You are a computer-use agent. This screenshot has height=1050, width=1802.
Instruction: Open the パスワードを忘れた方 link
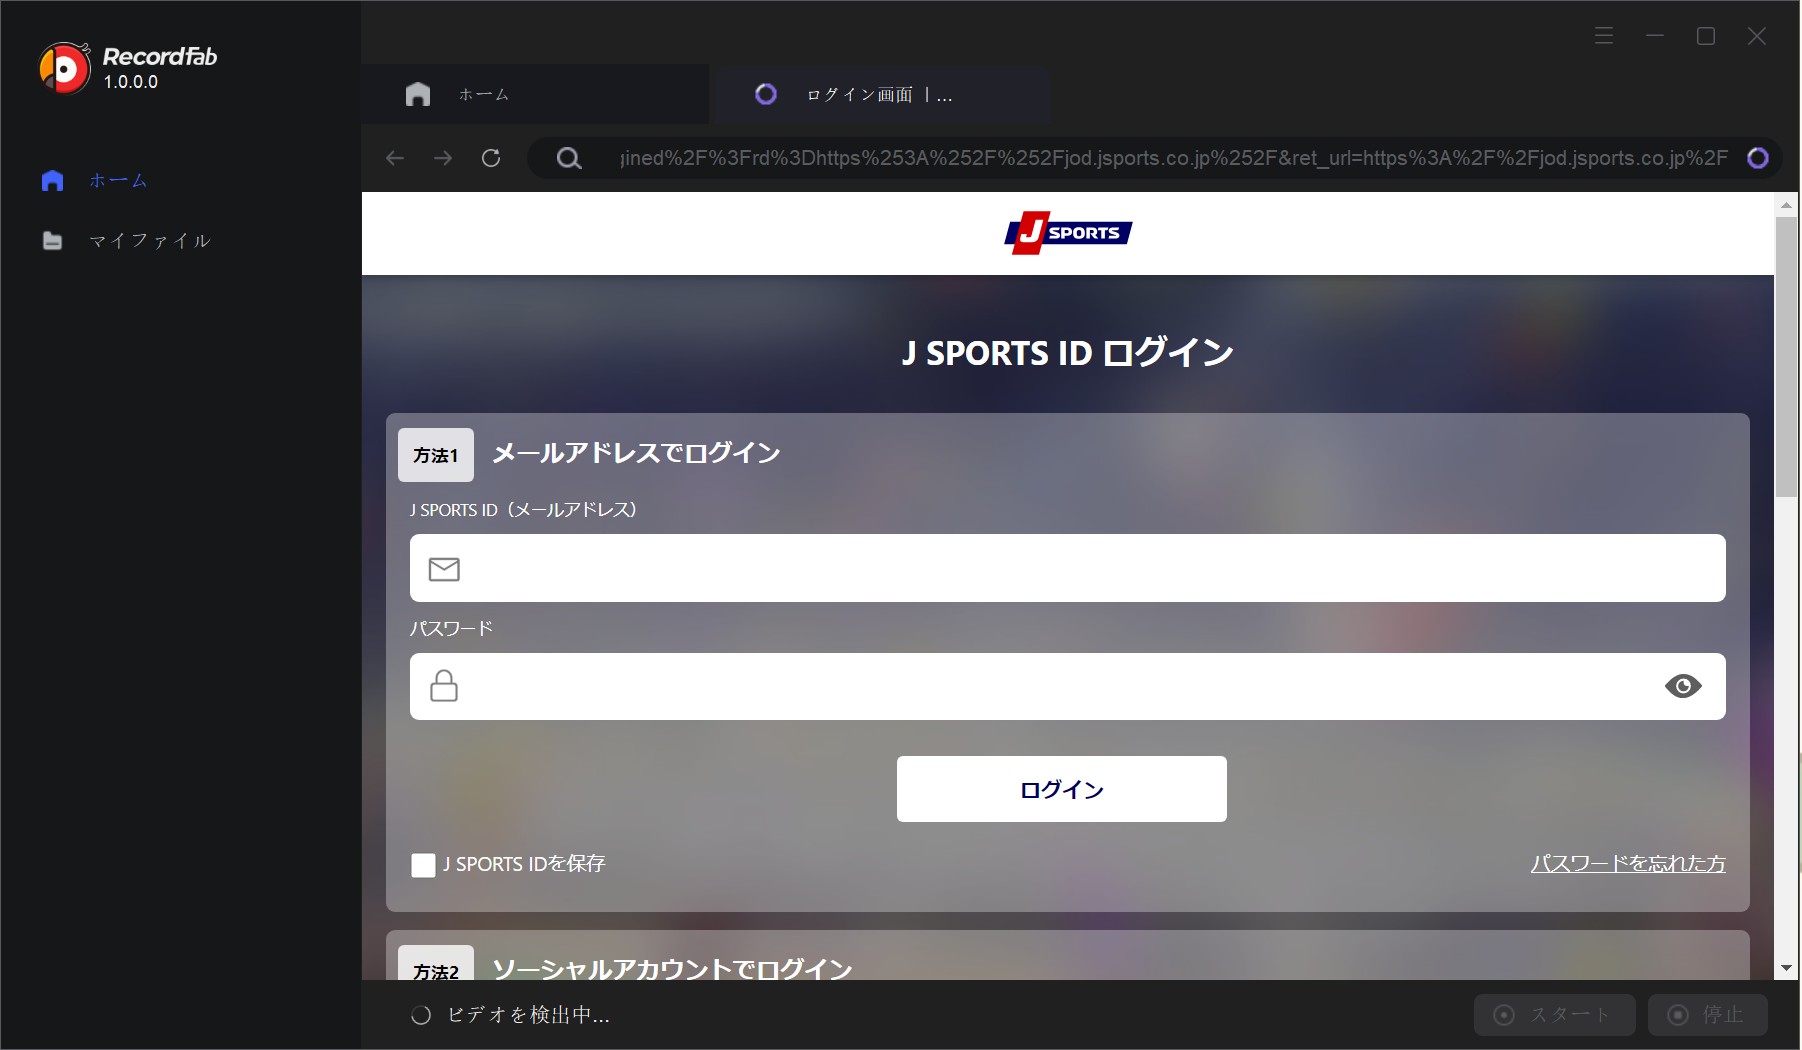[1628, 863]
